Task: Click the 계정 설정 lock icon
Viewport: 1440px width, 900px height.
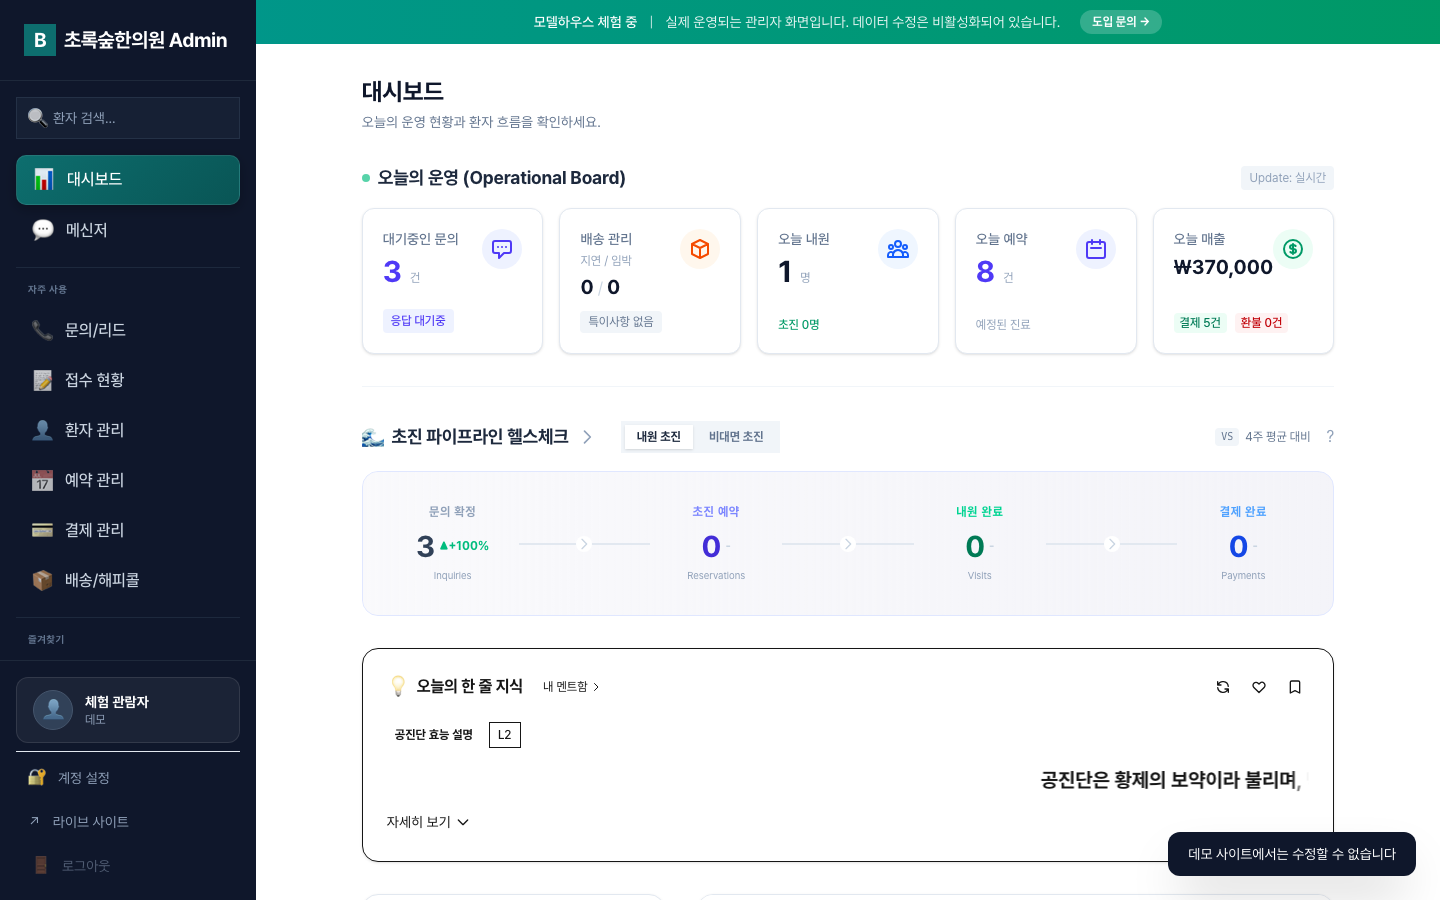Action: (x=37, y=777)
